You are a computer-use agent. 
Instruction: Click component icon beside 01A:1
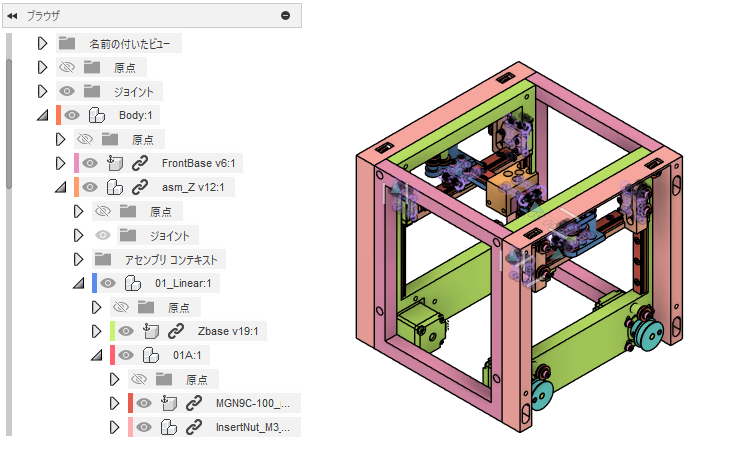coord(151,355)
